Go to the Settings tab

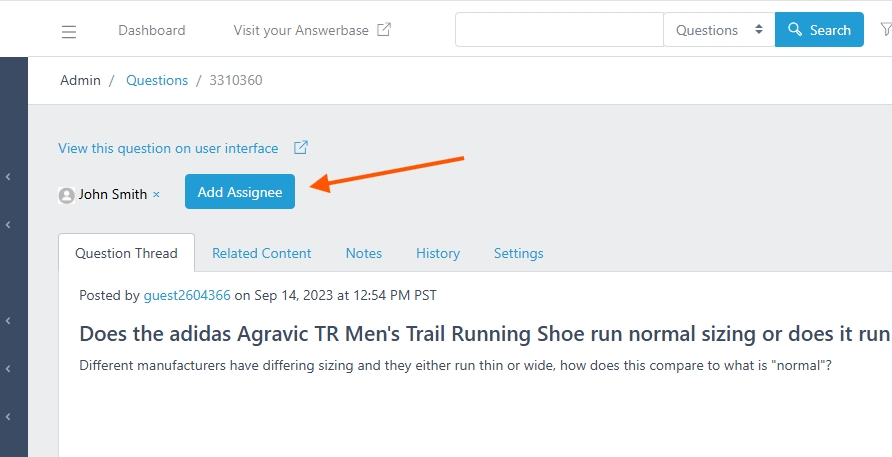tap(518, 253)
